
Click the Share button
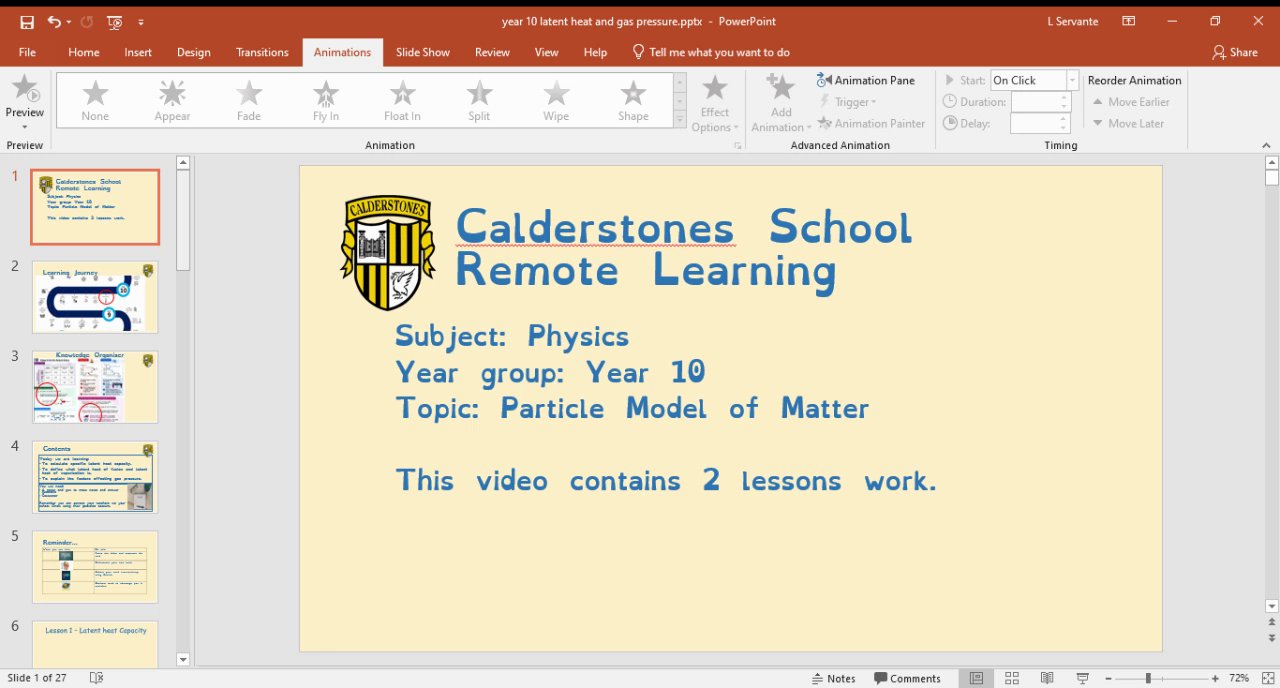point(1234,52)
